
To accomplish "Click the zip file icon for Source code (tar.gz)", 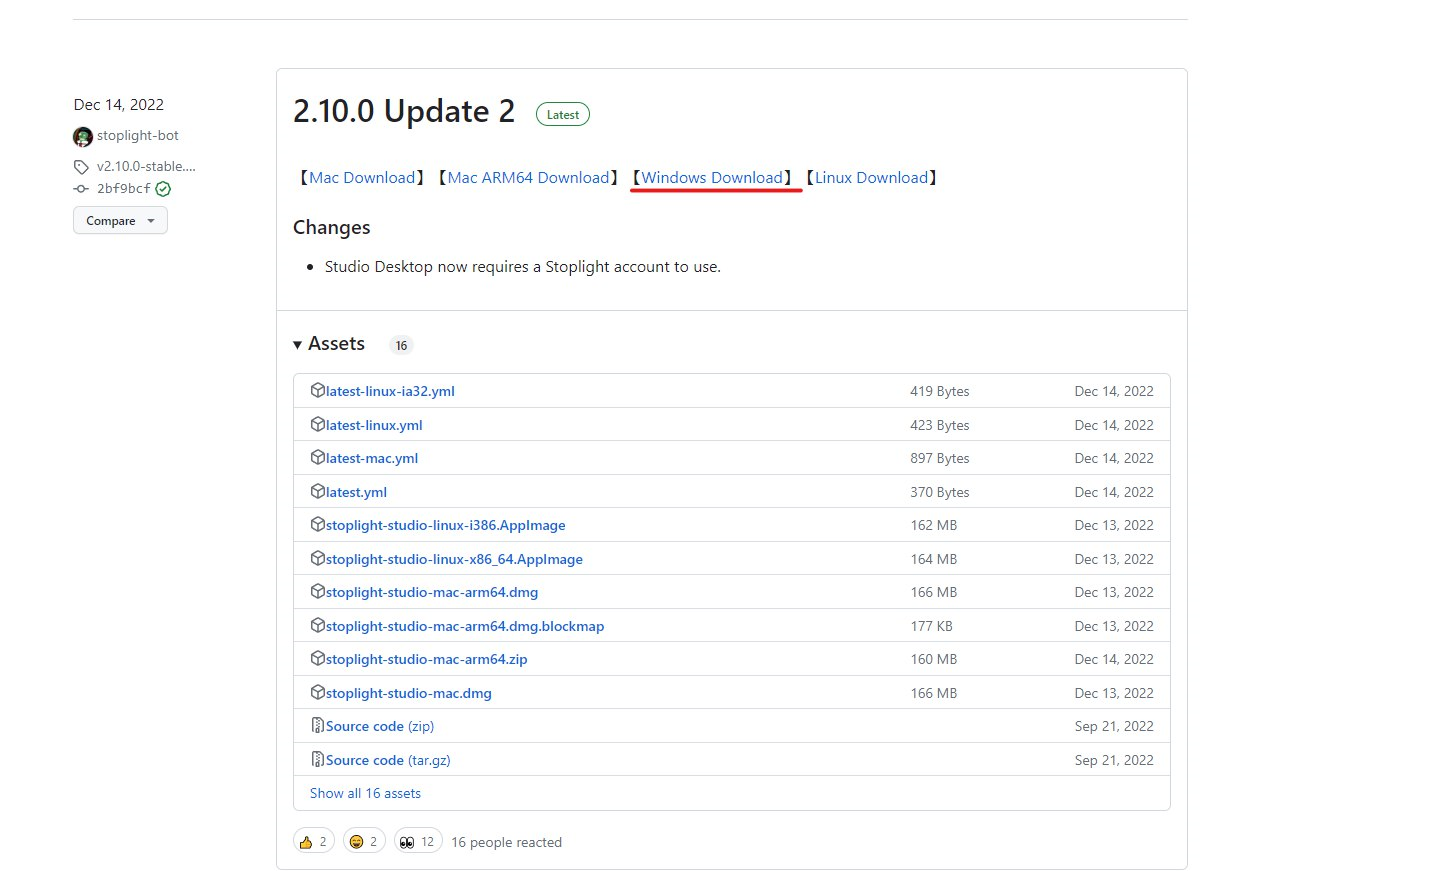I will tap(318, 759).
